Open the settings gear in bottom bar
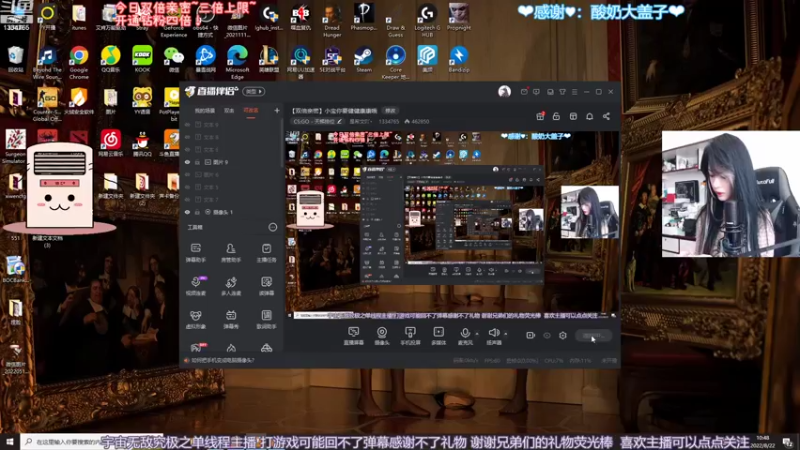Screen dimensions: 800x450 [x=563, y=335]
